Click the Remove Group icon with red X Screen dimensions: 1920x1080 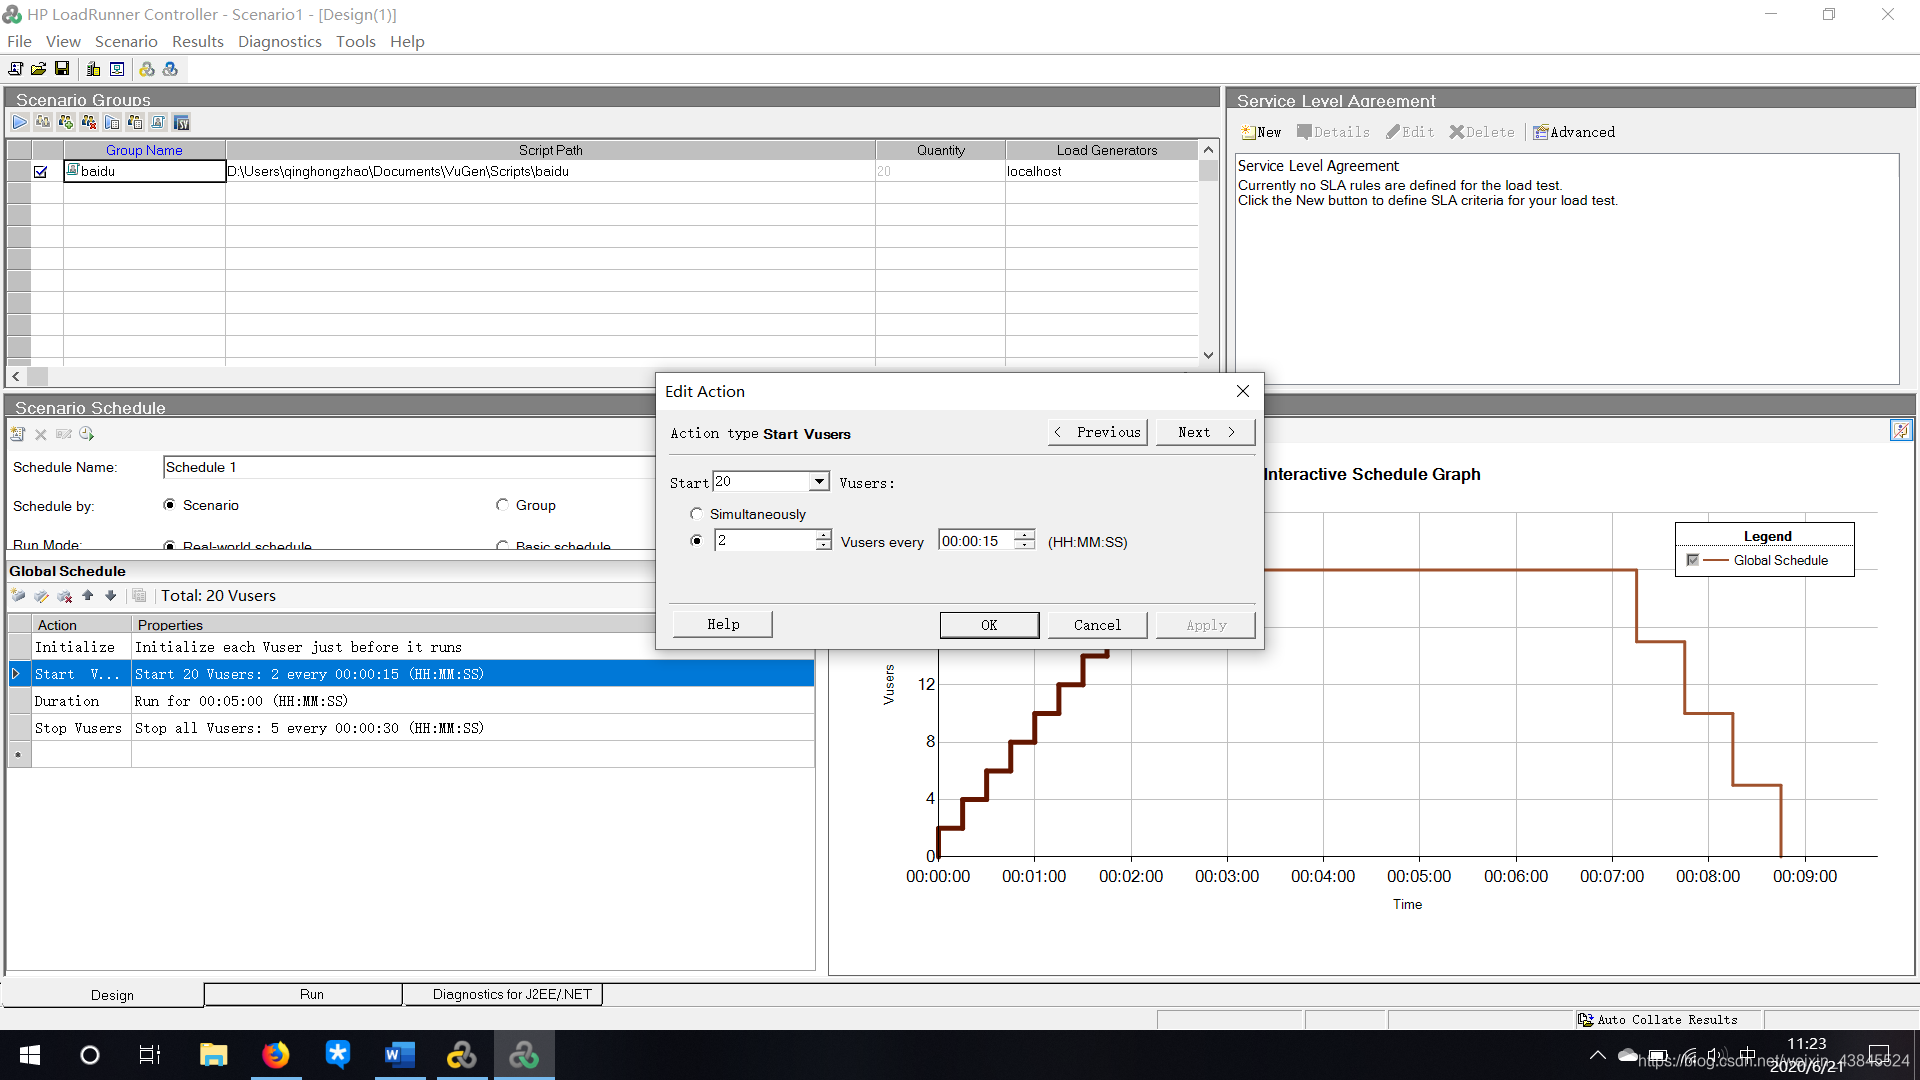(89, 122)
